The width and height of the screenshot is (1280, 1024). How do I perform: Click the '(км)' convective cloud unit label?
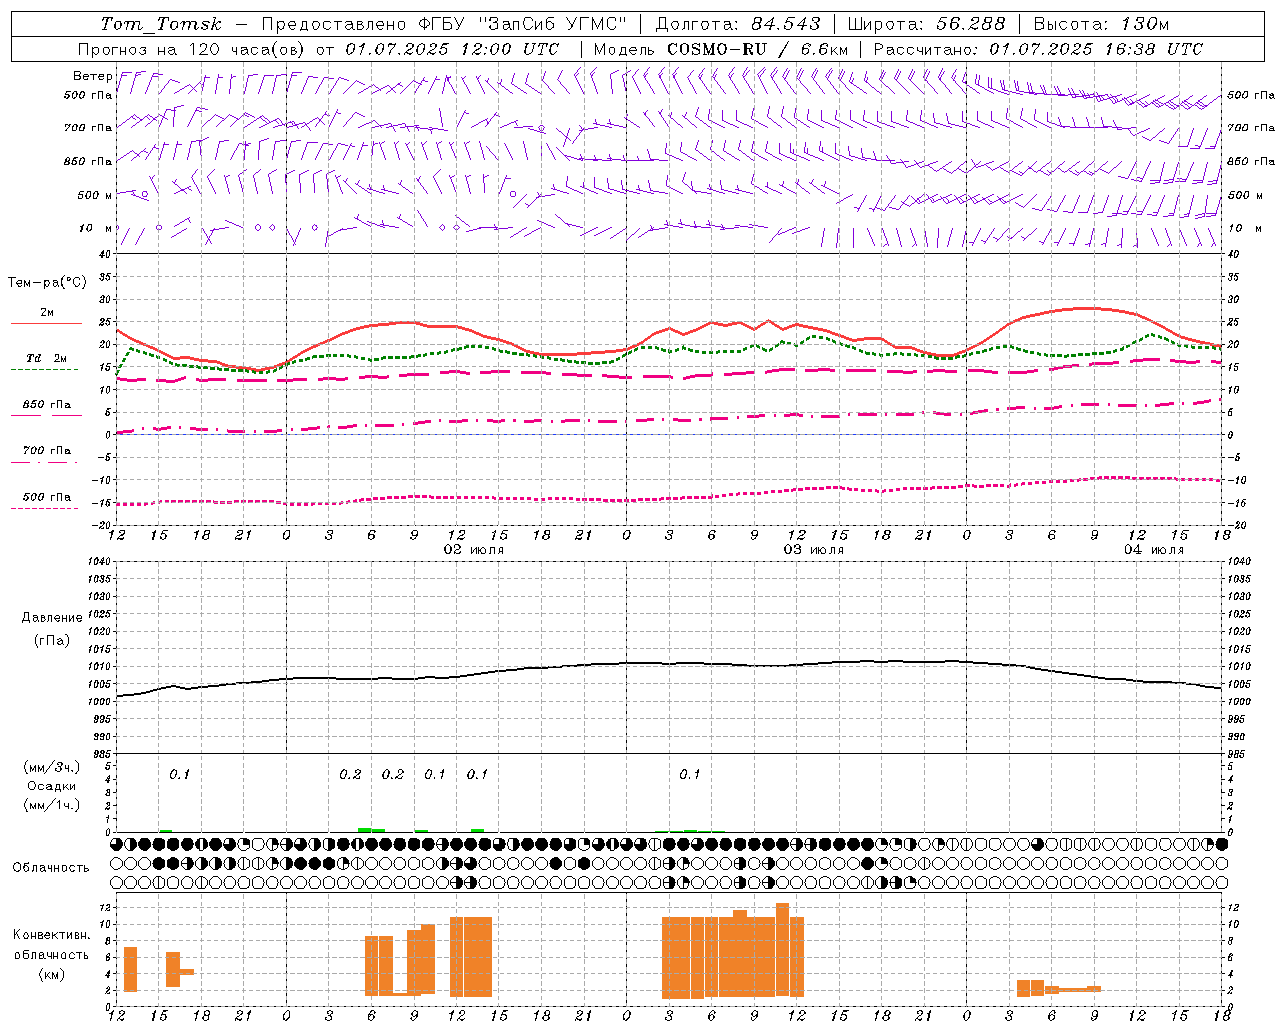(51, 974)
